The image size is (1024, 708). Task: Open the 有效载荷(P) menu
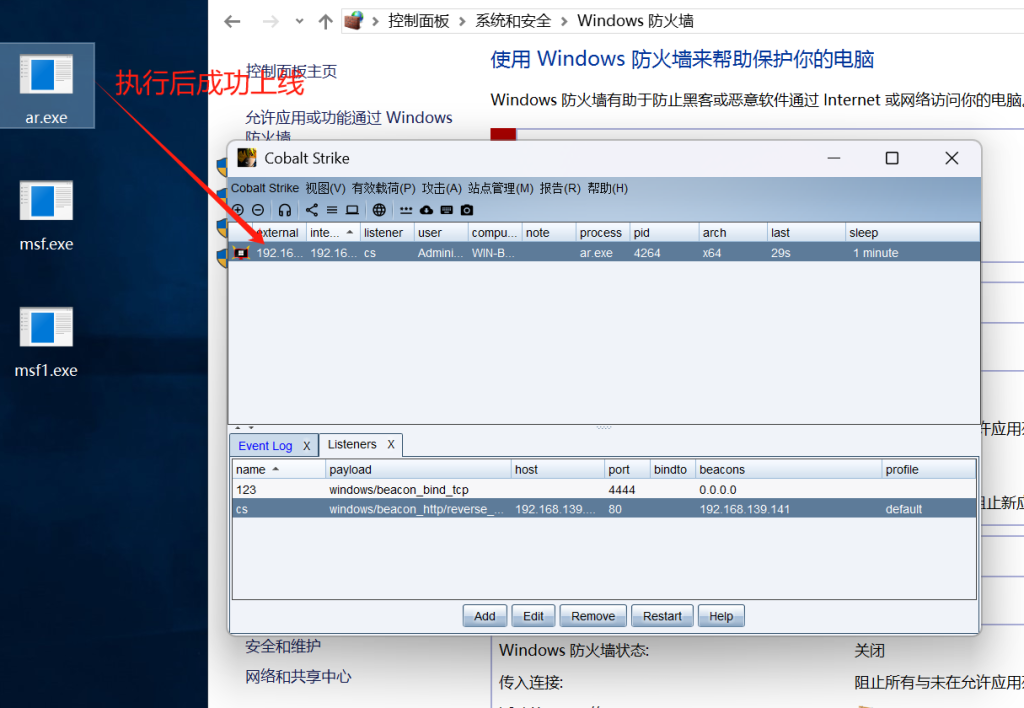pyautogui.click(x=383, y=188)
